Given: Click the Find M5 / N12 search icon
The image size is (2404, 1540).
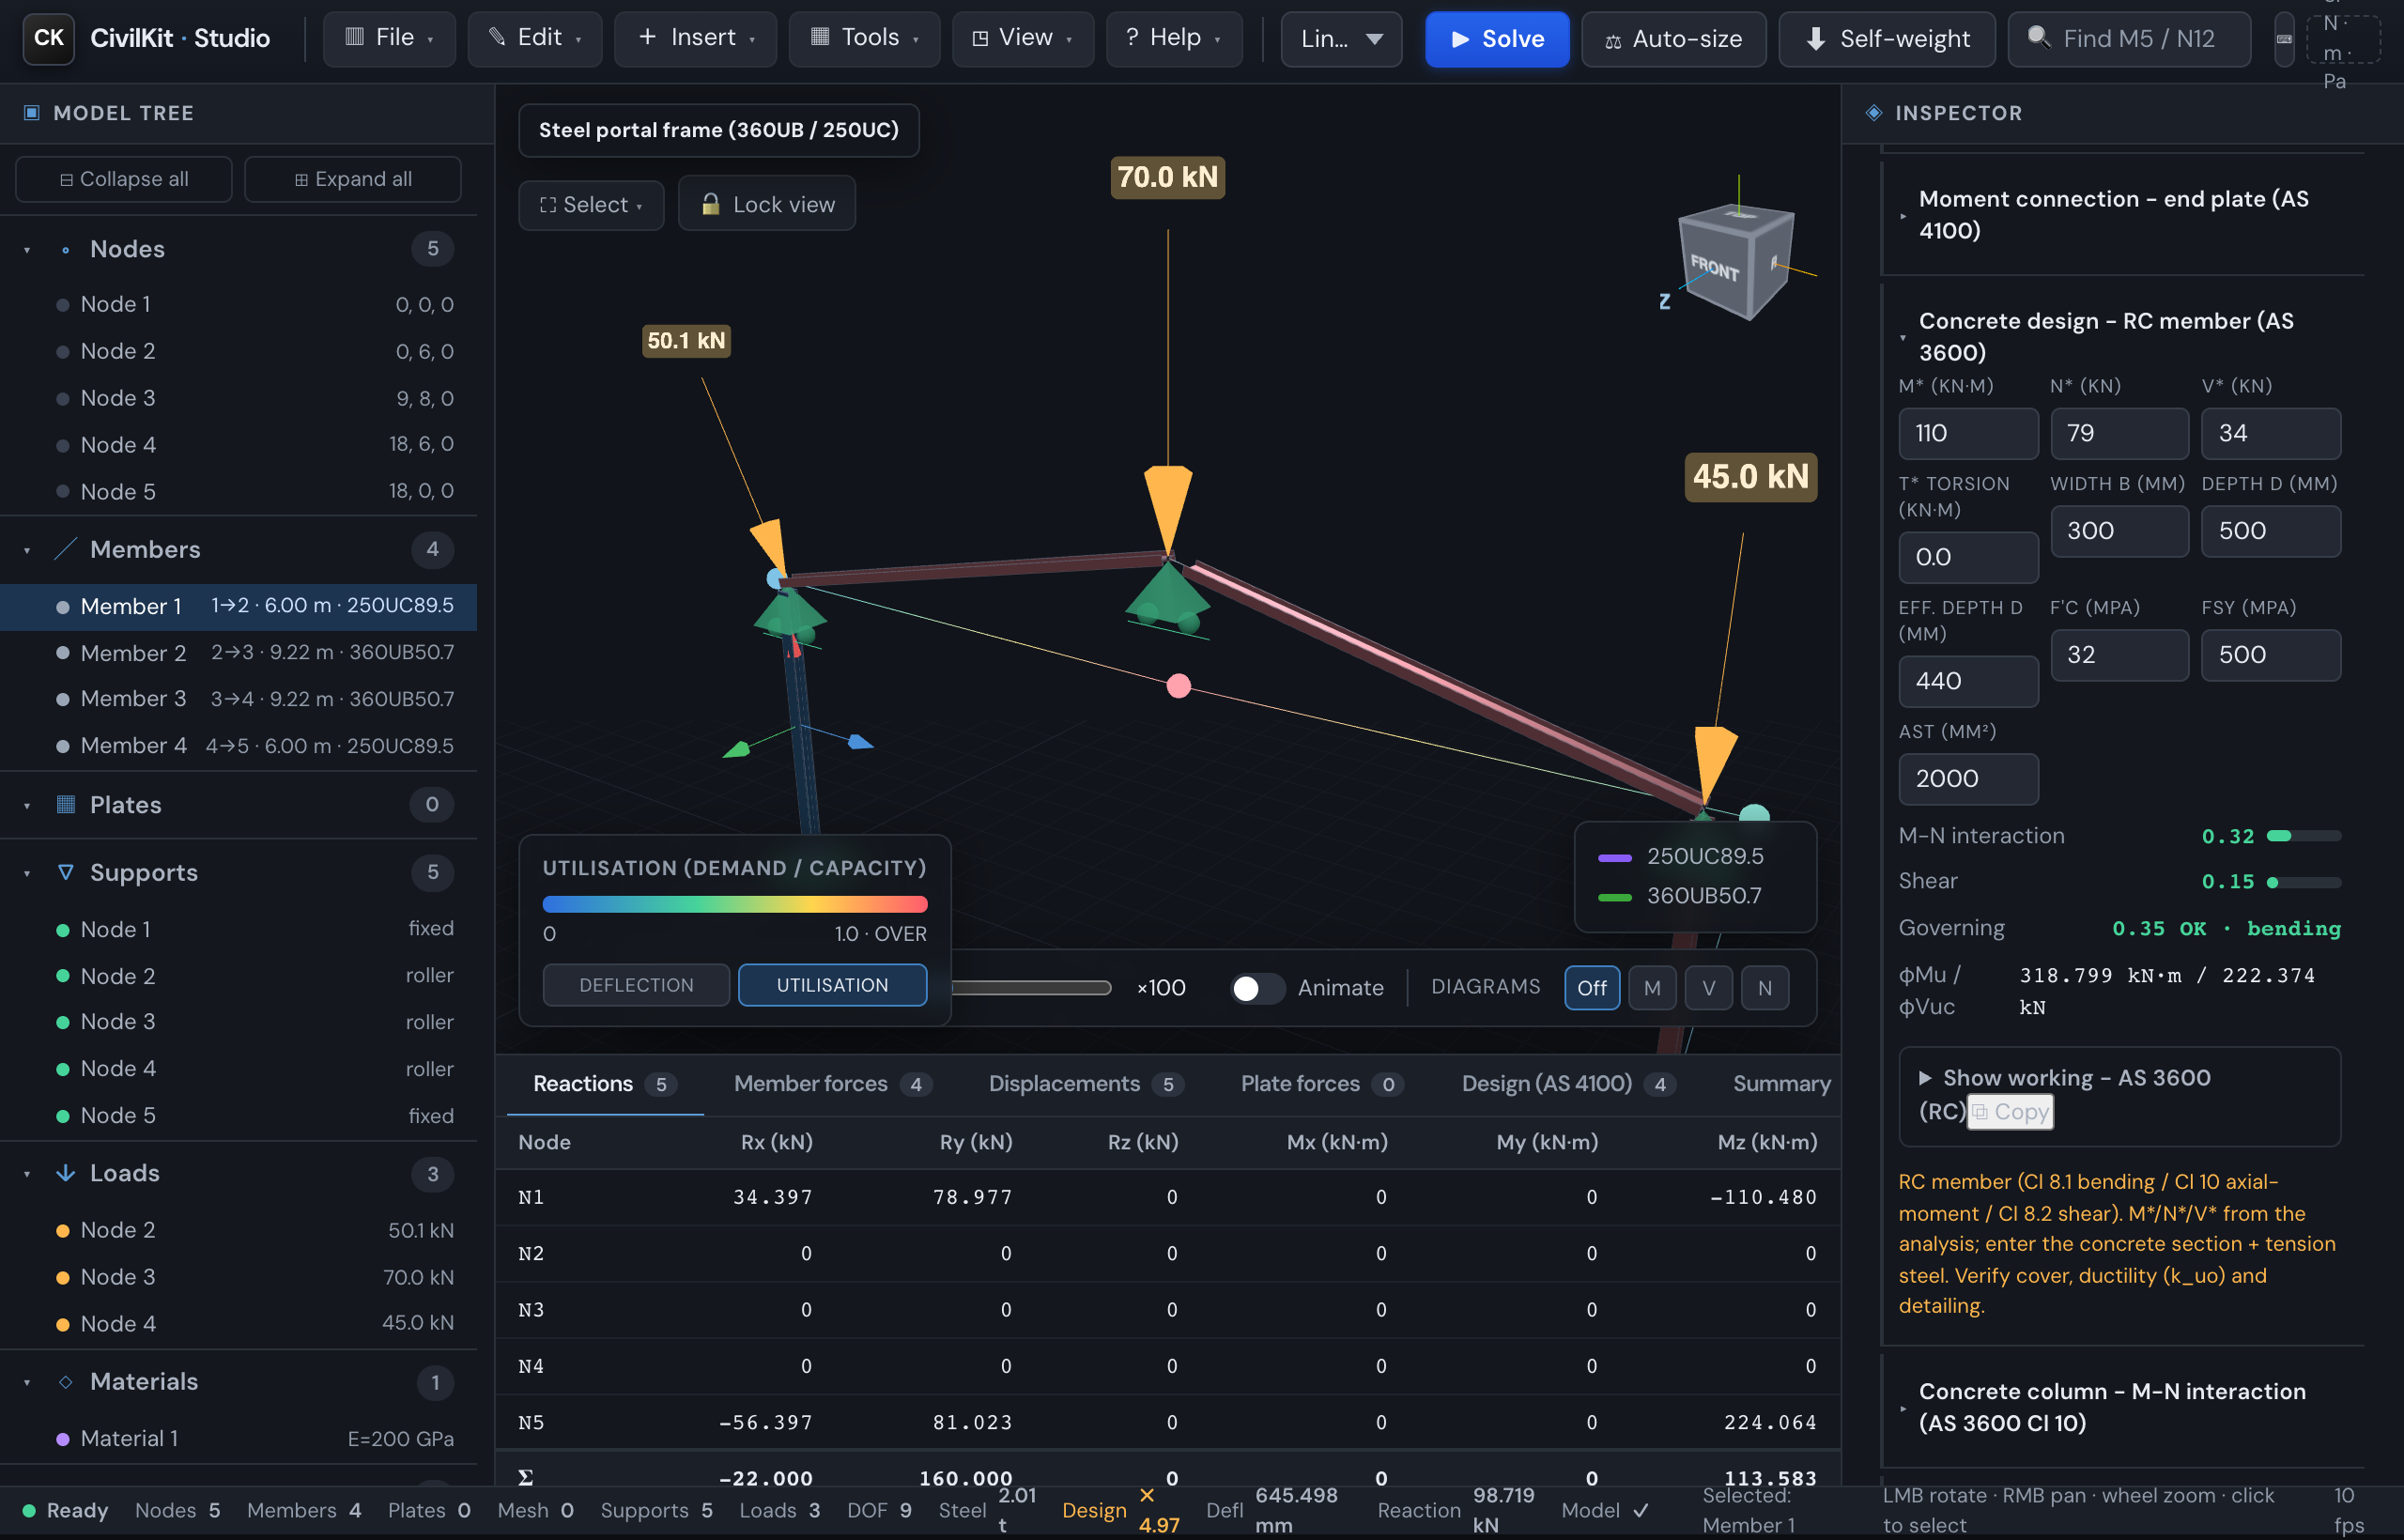Looking at the screenshot, I should pyautogui.click(x=2037, y=38).
